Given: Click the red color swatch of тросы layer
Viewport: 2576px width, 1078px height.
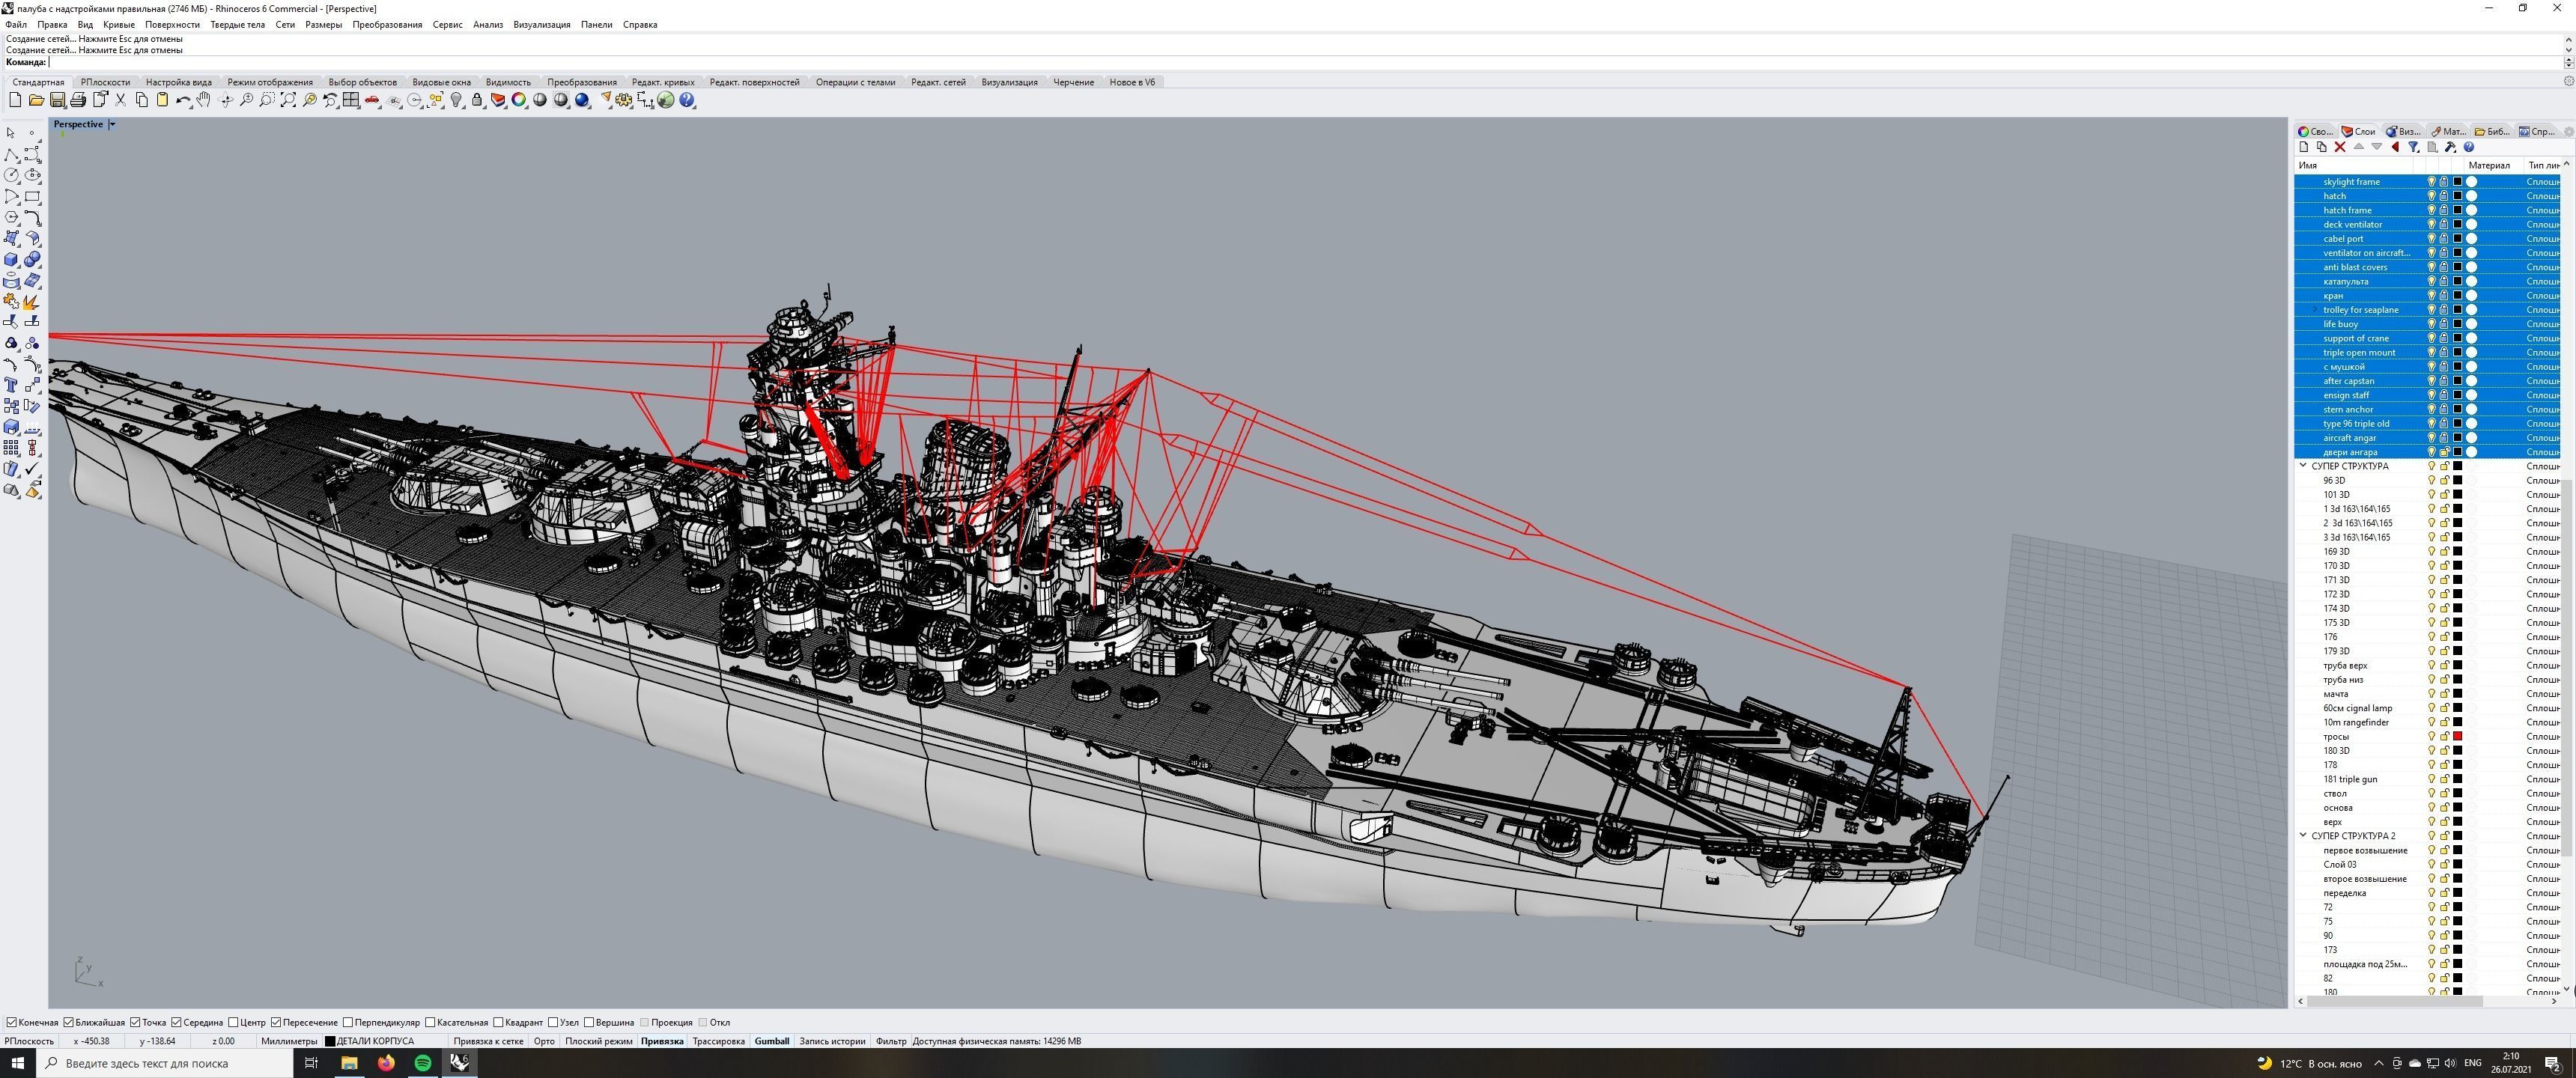Looking at the screenshot, I should [2457, 736].
